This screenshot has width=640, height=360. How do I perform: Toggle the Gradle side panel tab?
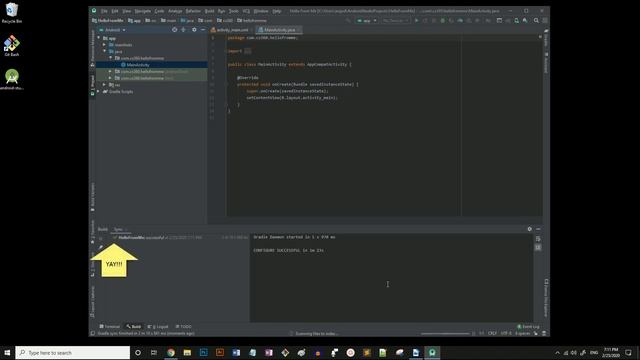(x=546, y=38)
